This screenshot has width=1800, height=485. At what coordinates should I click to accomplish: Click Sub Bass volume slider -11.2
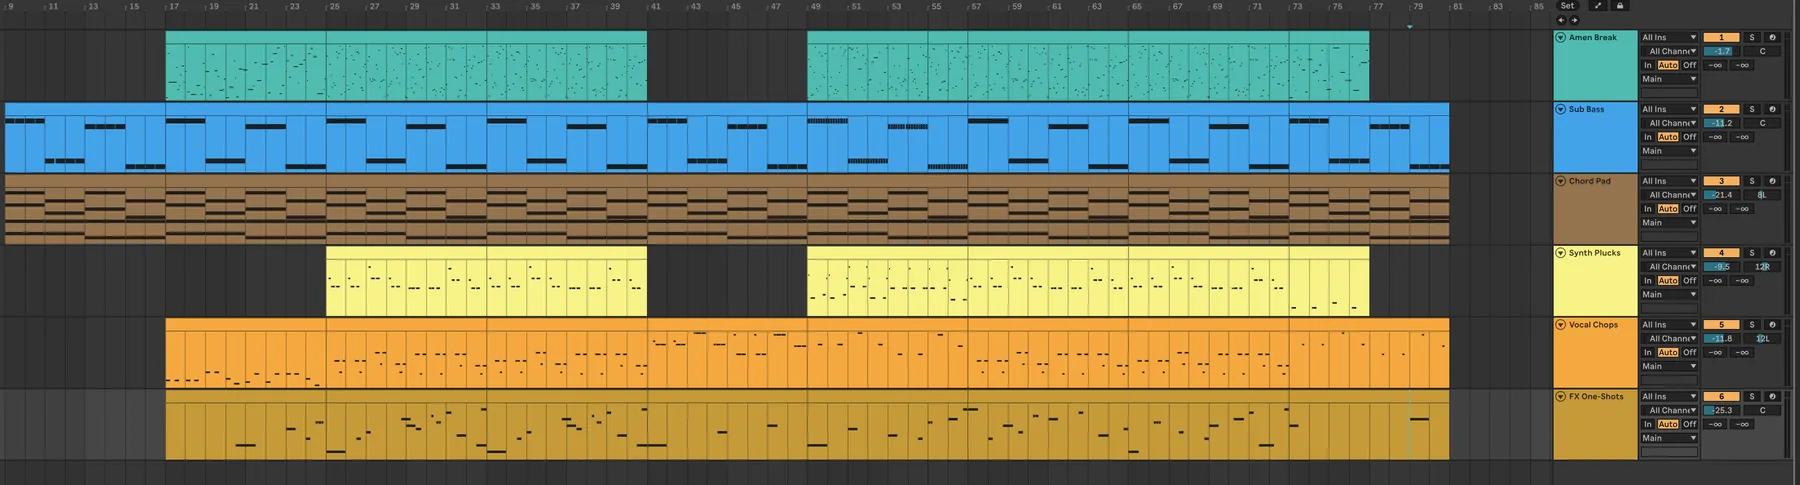pyautogui.click(x=1721, y=123)
